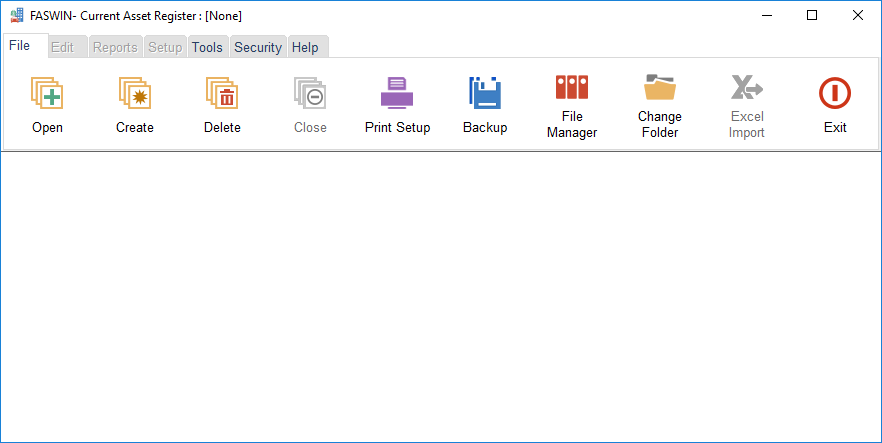
Task: Click the purple Print Setup printer icon
Action: pos(397,93)
